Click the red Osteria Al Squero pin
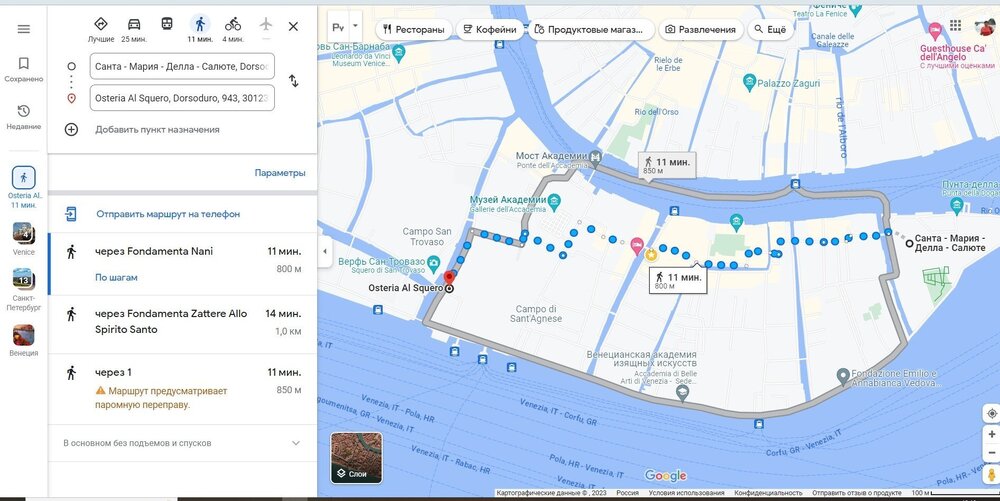This screenshot has width=1000, height=501. (x=449, y=277)
